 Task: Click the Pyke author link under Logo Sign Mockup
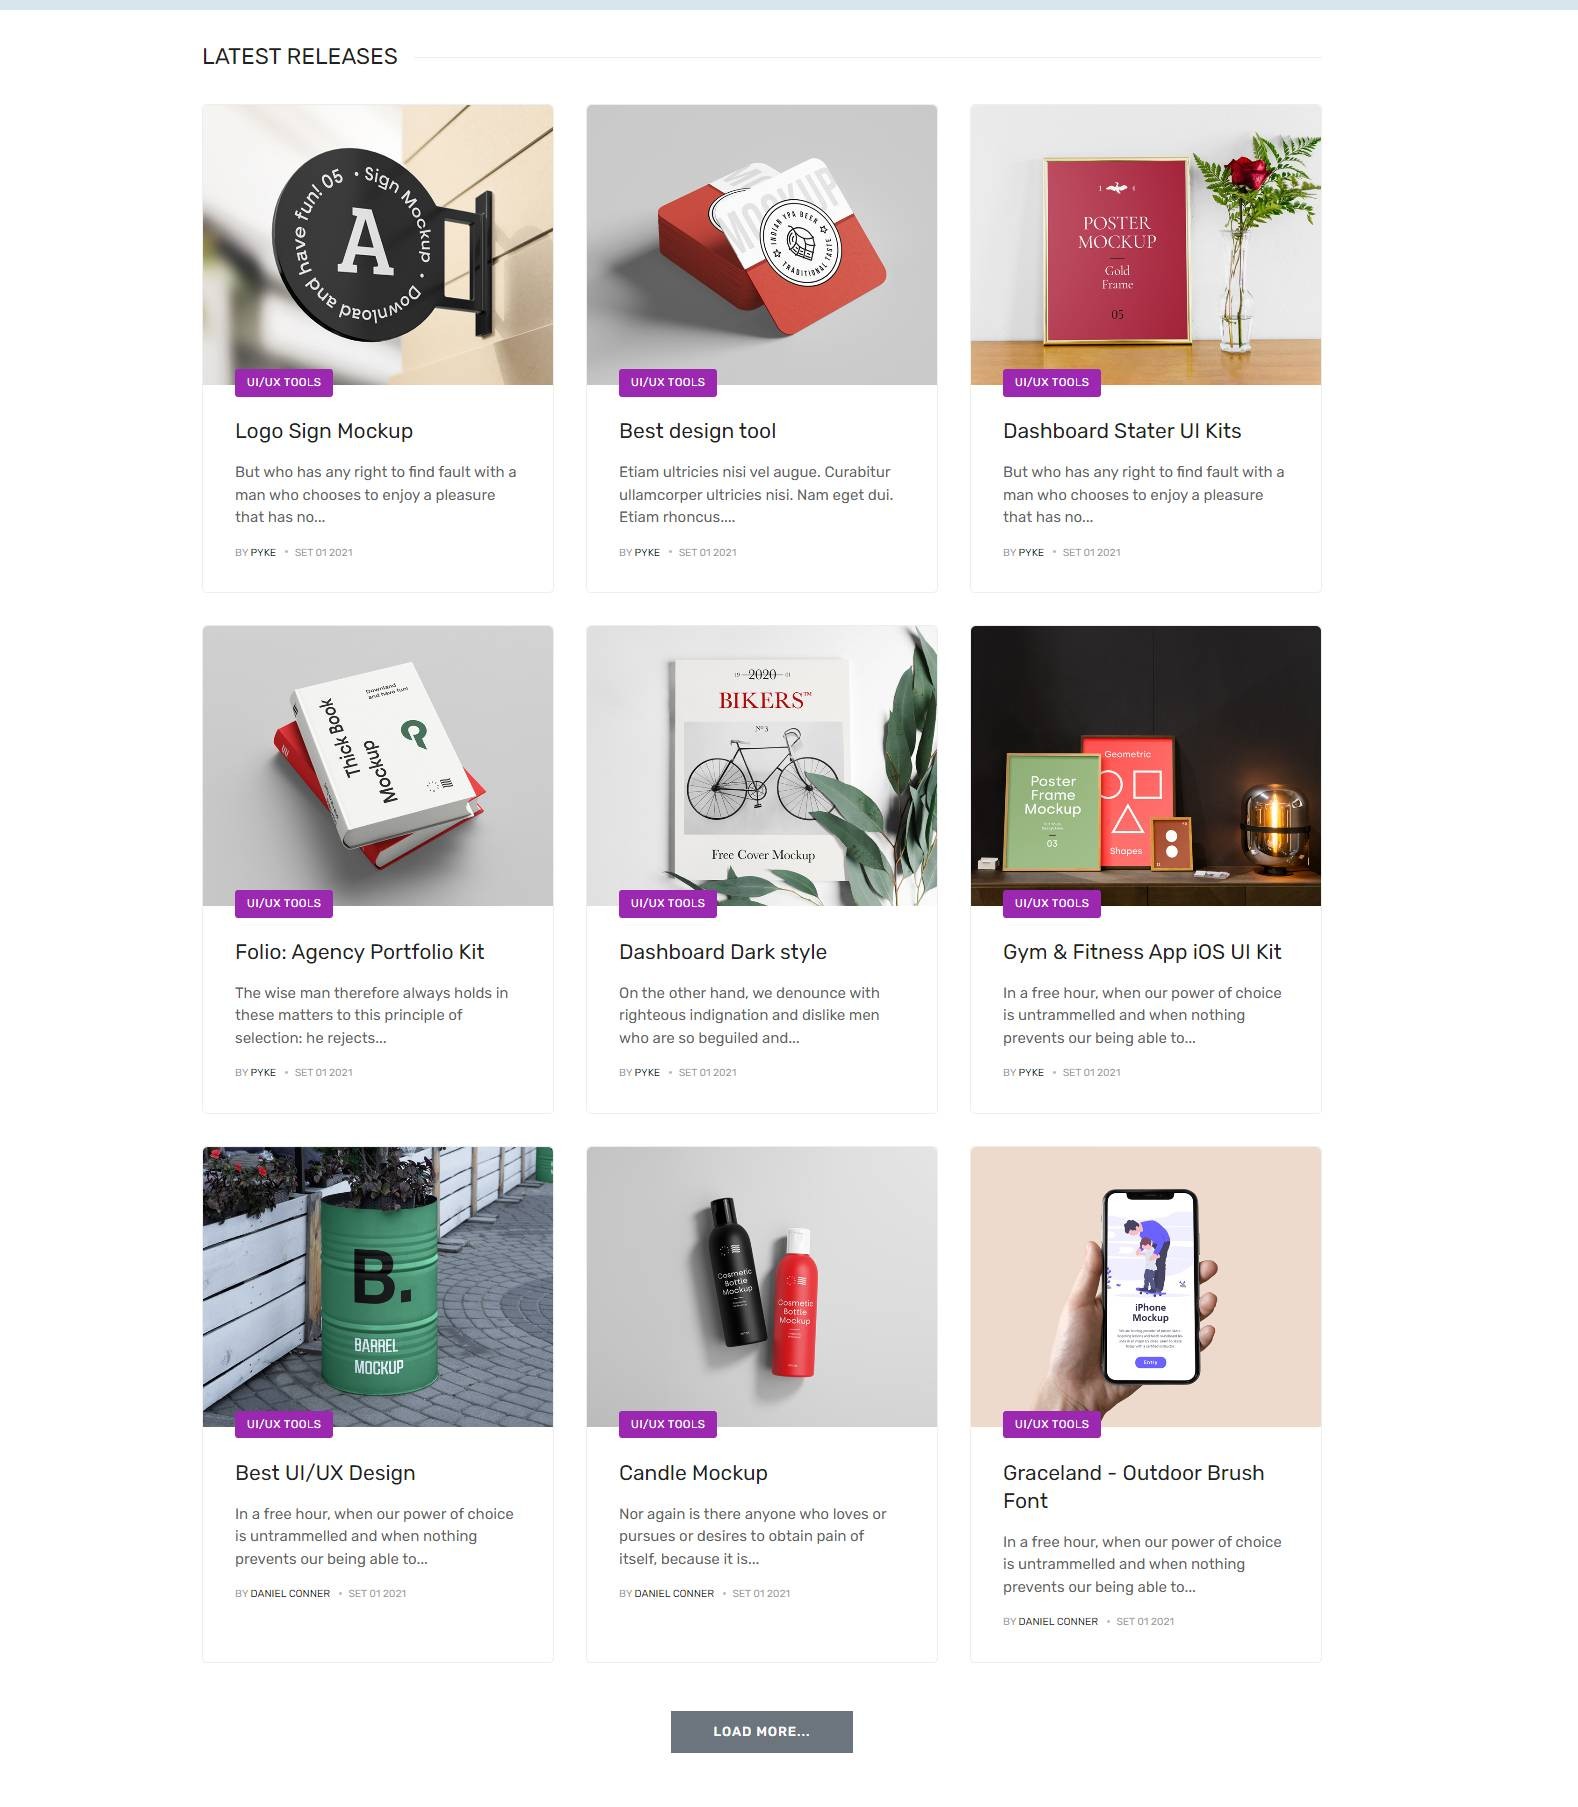pos(263,552)
